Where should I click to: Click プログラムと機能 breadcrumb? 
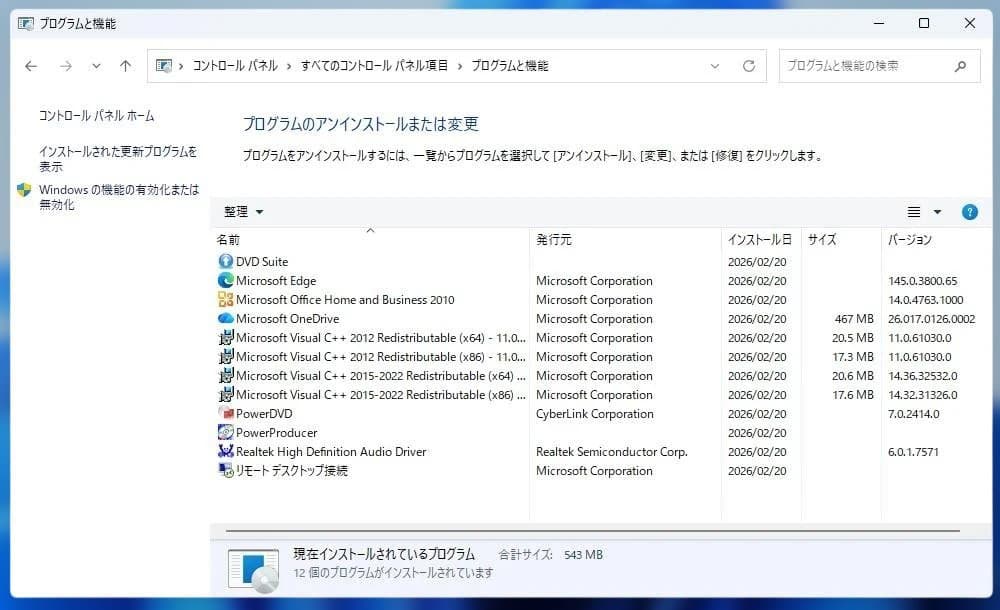510,66
